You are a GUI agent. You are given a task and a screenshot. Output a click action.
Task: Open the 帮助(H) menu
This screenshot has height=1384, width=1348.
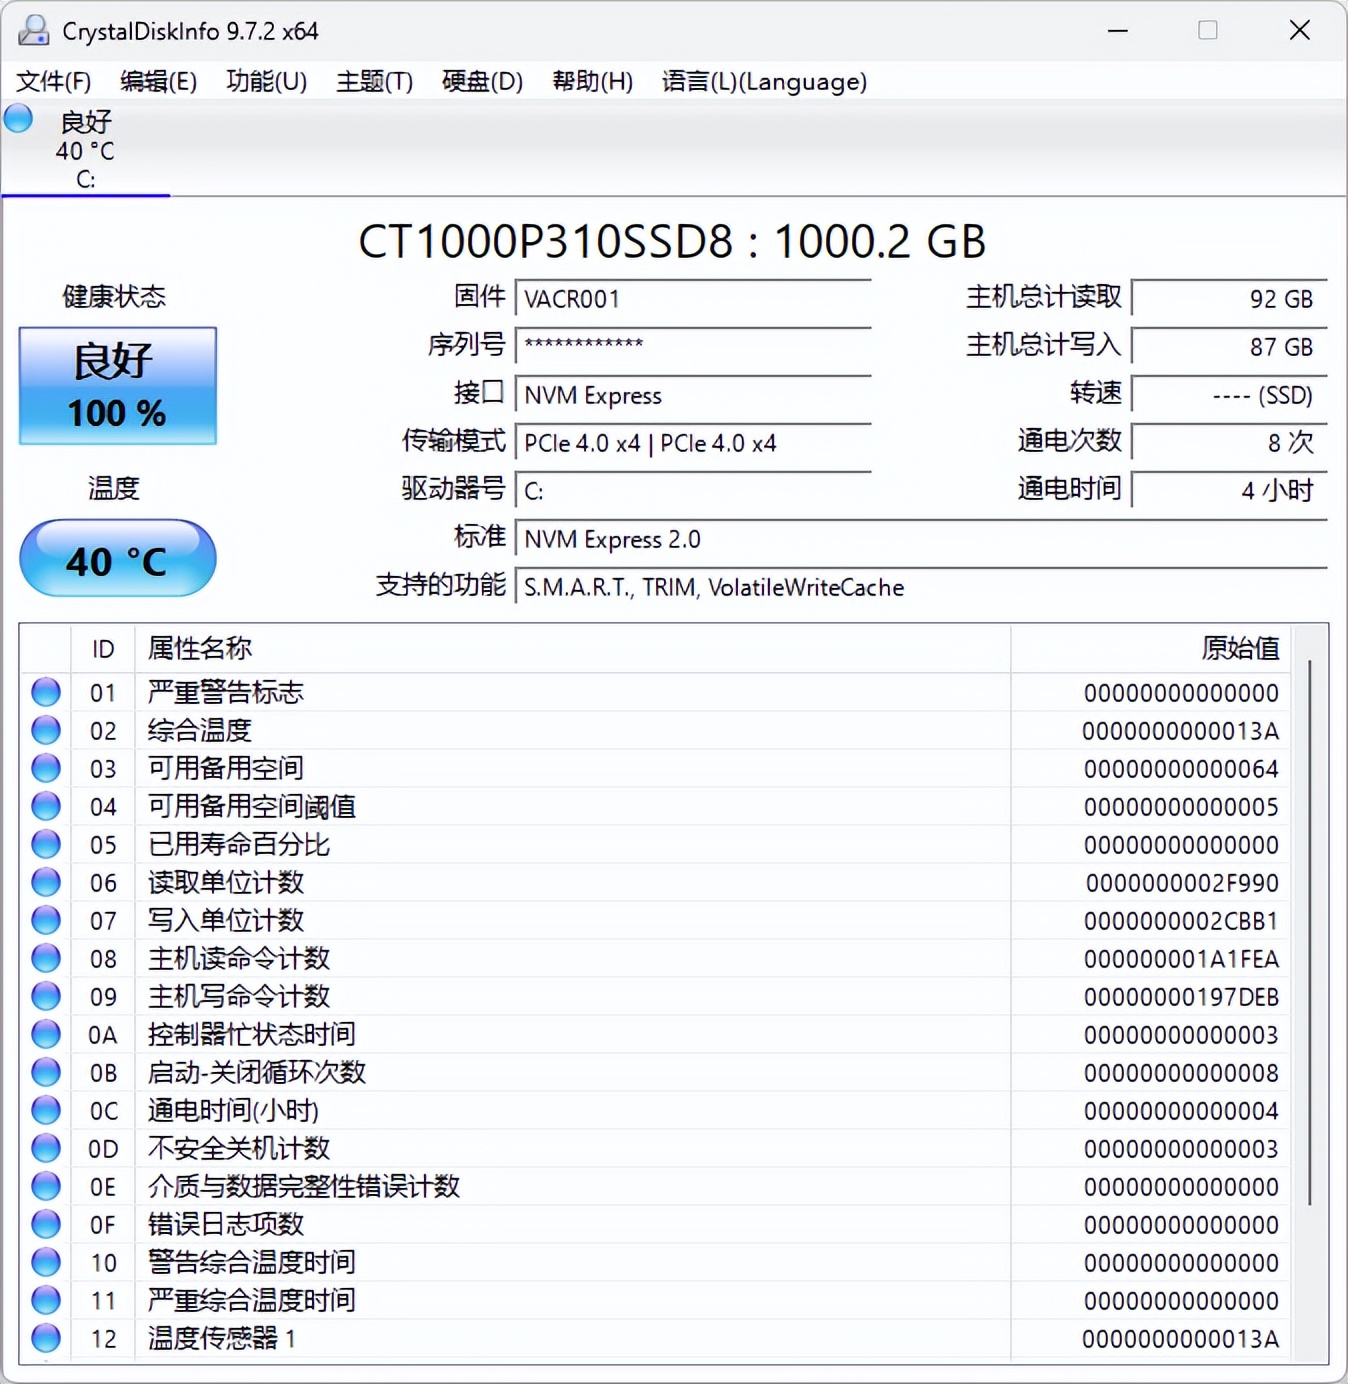pos(592,81)
